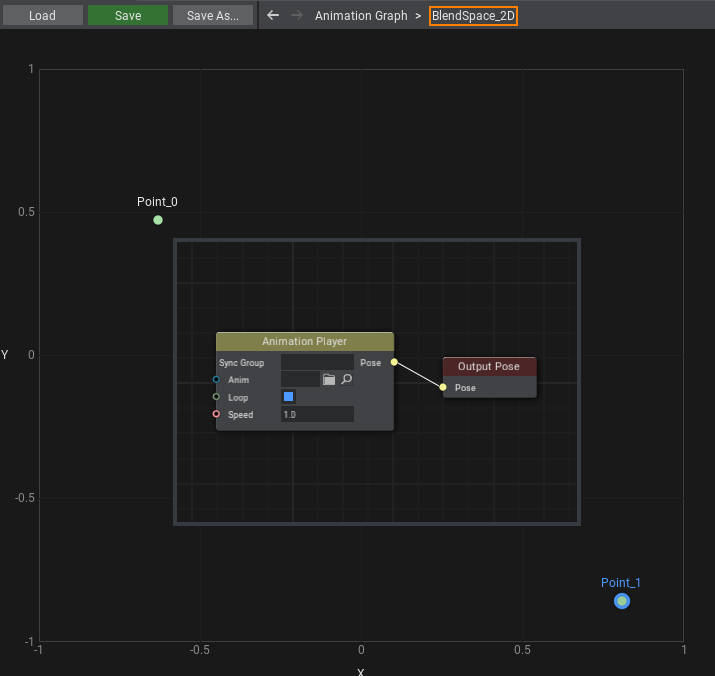Toggle the Loop checkbox
Image resolution: width=715 pixels, height=676 pixels.
click(x=288, y=397)
